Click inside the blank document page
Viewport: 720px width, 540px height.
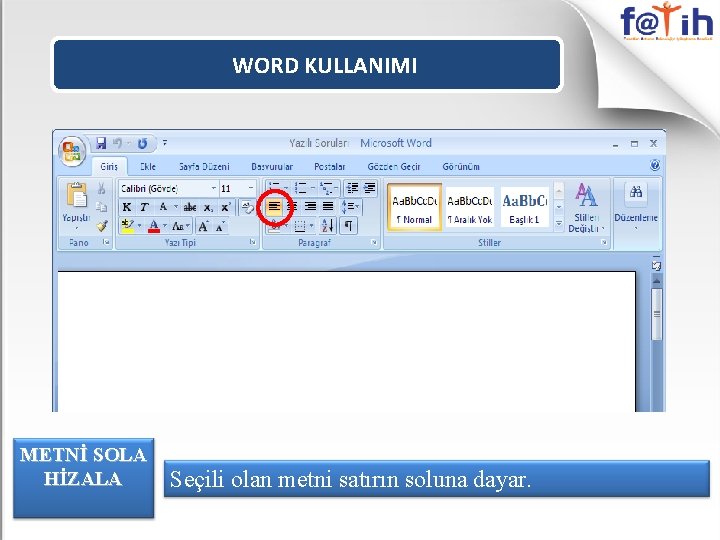pos(347,342)
